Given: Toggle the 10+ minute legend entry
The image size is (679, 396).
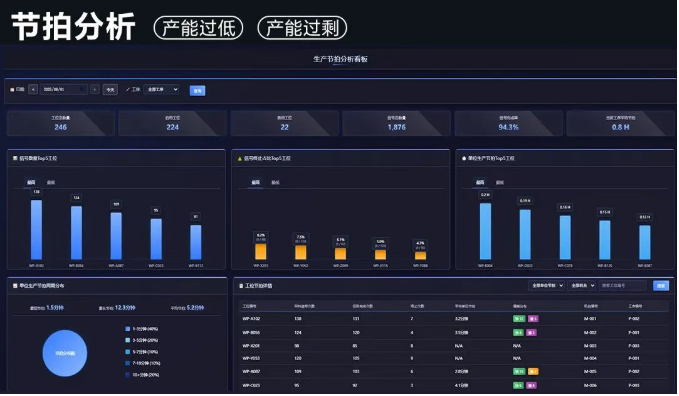Looking at the screenshot, I should pyautogui.click(x=142, y=375).
